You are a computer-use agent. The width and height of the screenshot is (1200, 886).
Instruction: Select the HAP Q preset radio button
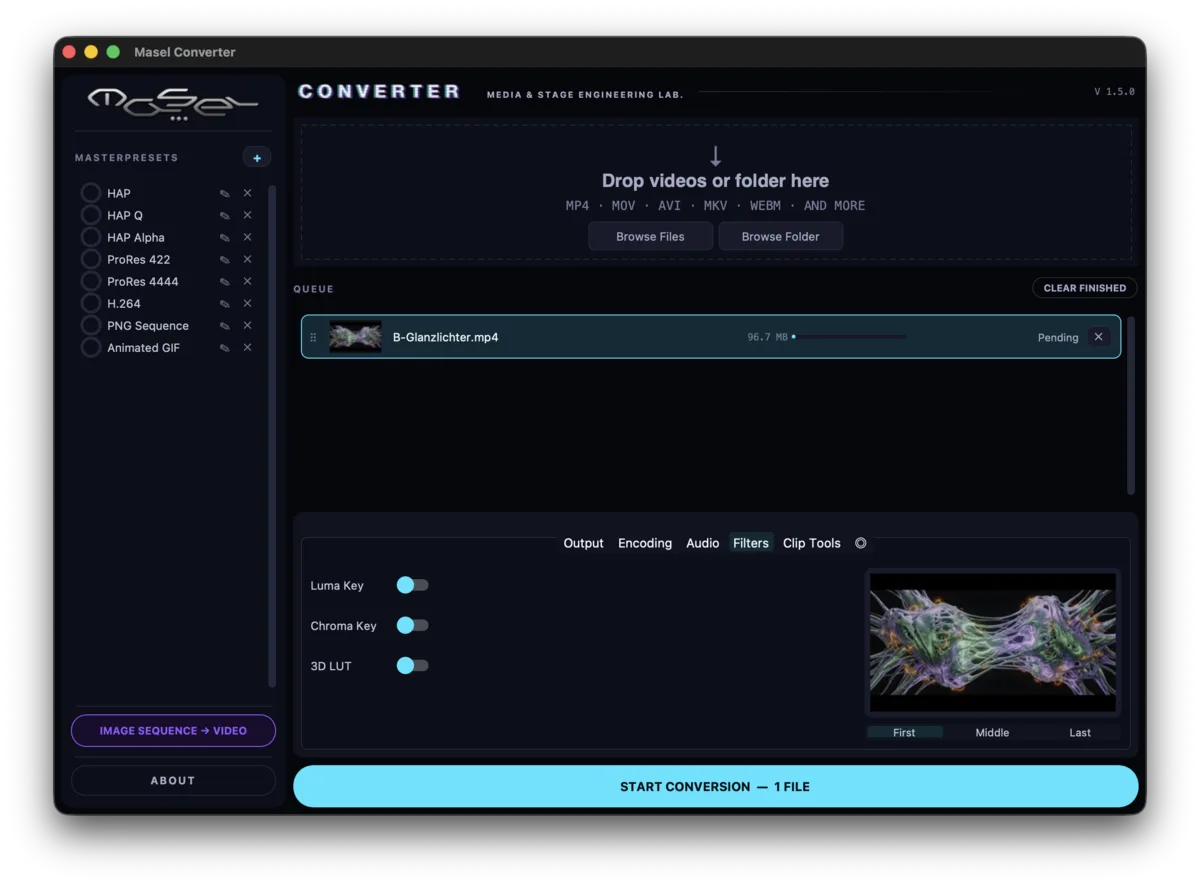pos(91,215)
